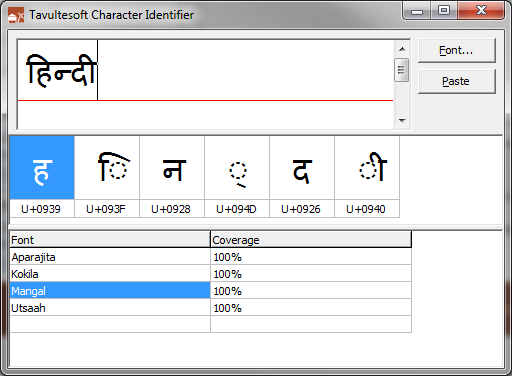The image size is (512, 376).
Task: Click inside the Hindi text input area
Action: 205,84
